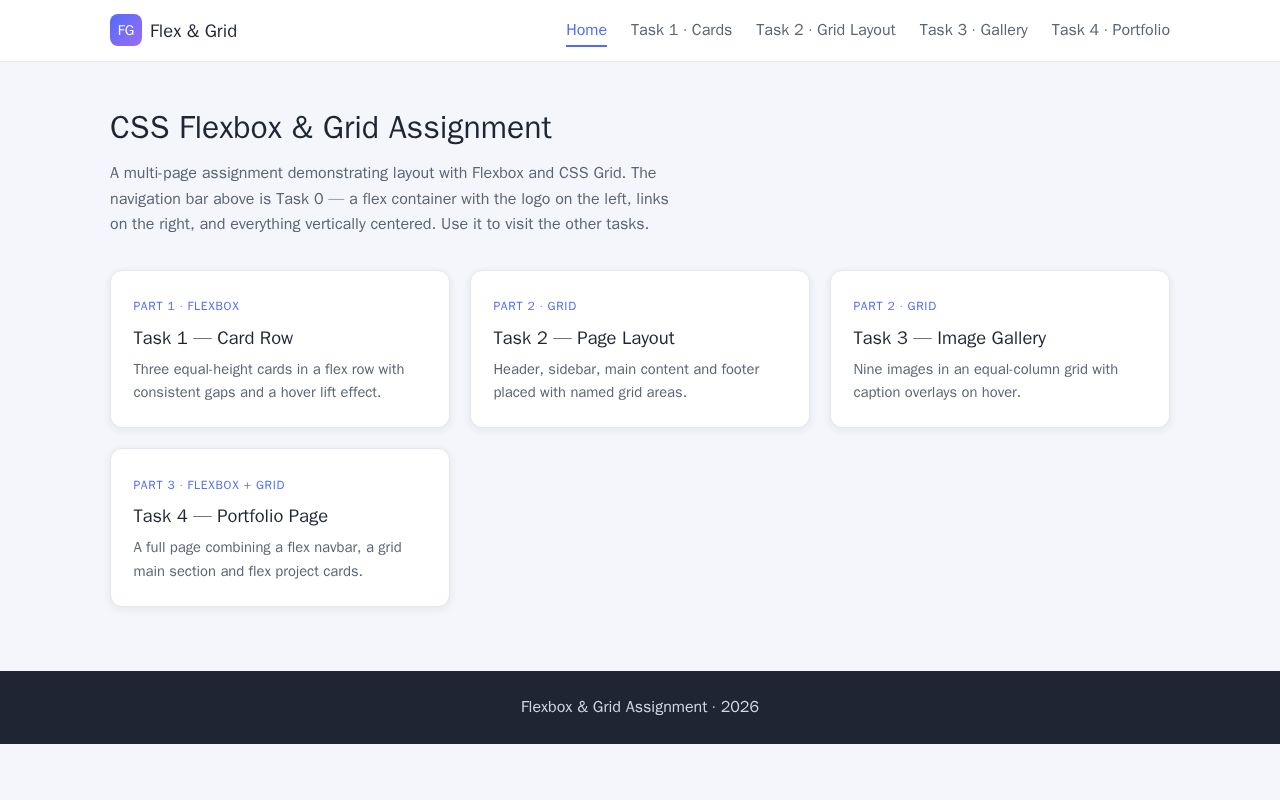Click the 'Three equal-height cards' description
1280x800 pixels.
pyautogui.click(x=269, y=381)
